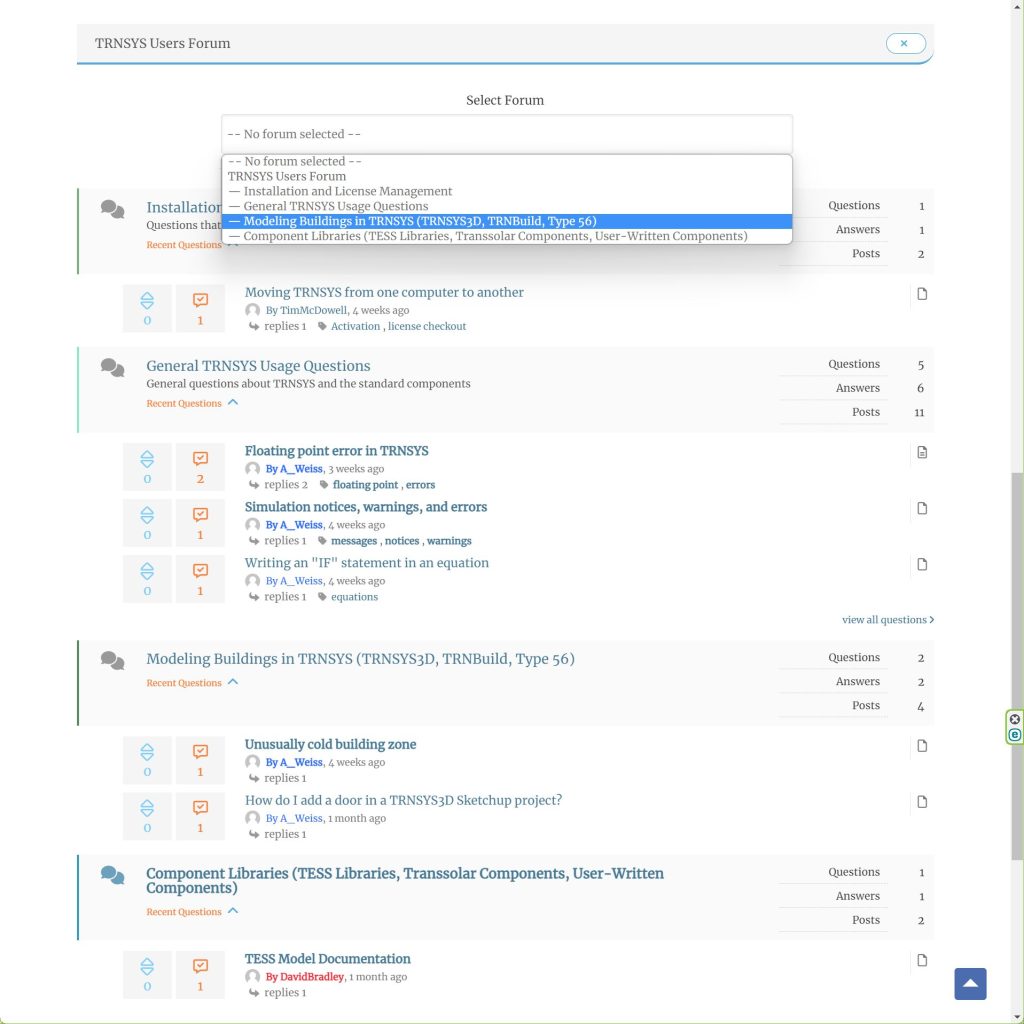
Task: Click vote icon beside add a door question
Action: click(147, 808)
